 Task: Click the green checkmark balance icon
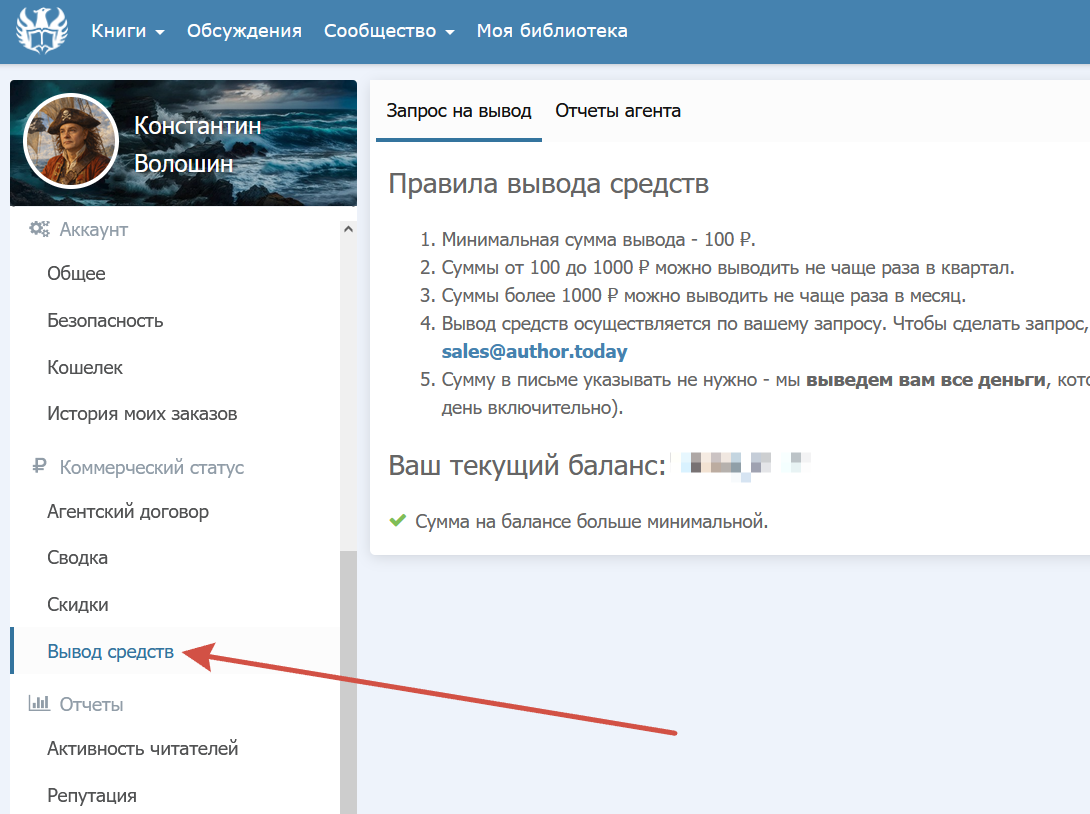point(397,521)
